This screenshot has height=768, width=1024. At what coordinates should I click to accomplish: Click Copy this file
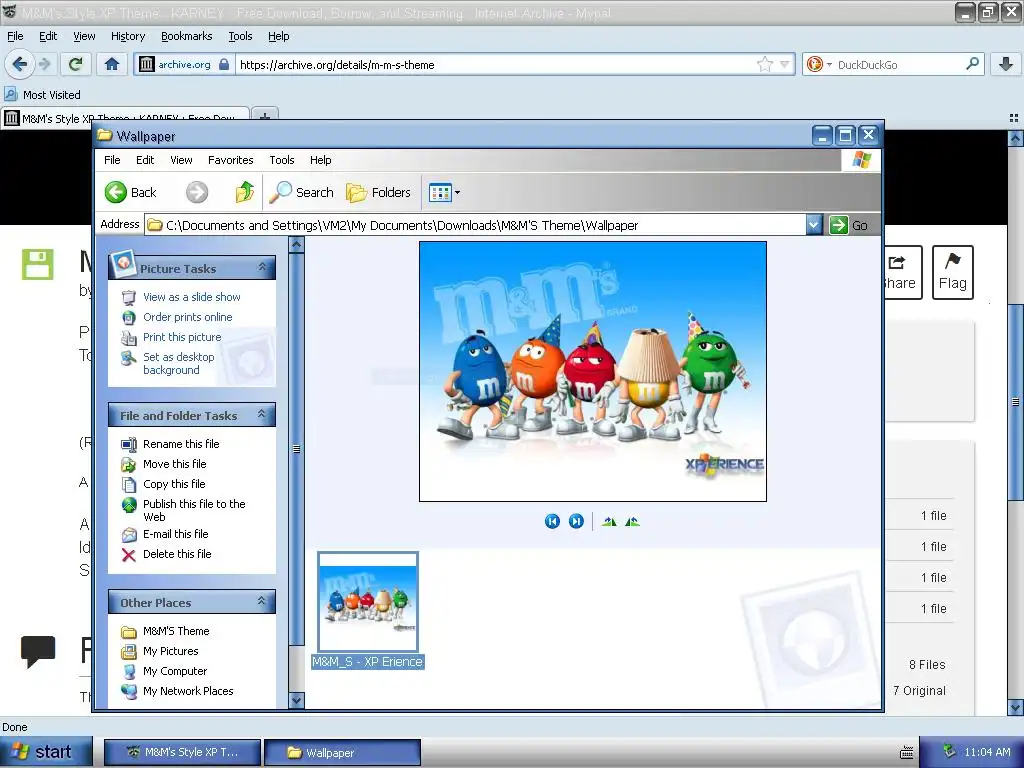point(174,484)
